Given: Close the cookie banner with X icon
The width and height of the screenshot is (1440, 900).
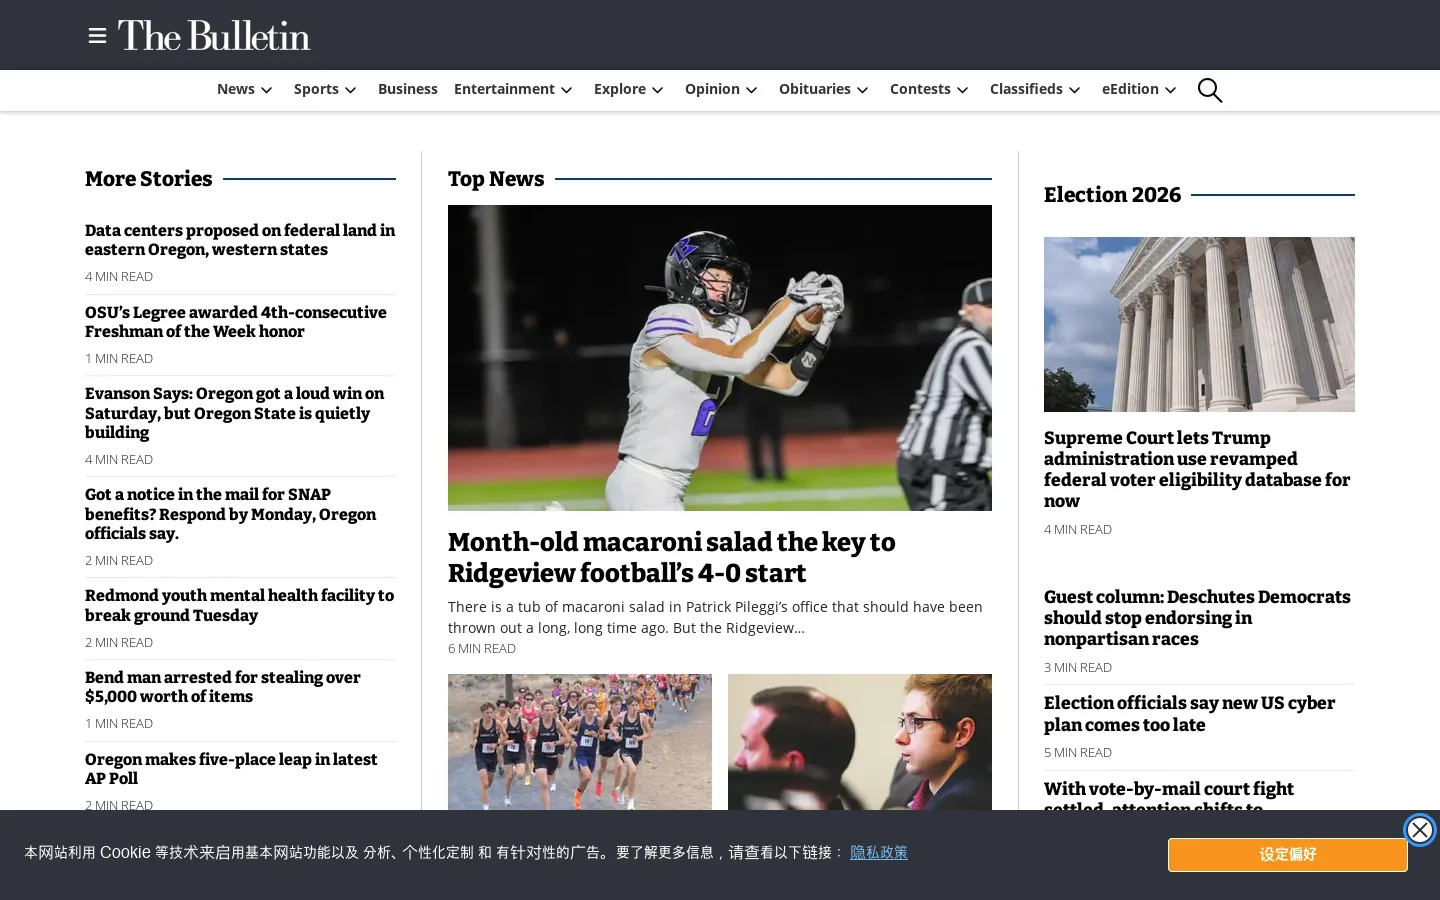Looking at the screenshot, I should point(1419,830).
